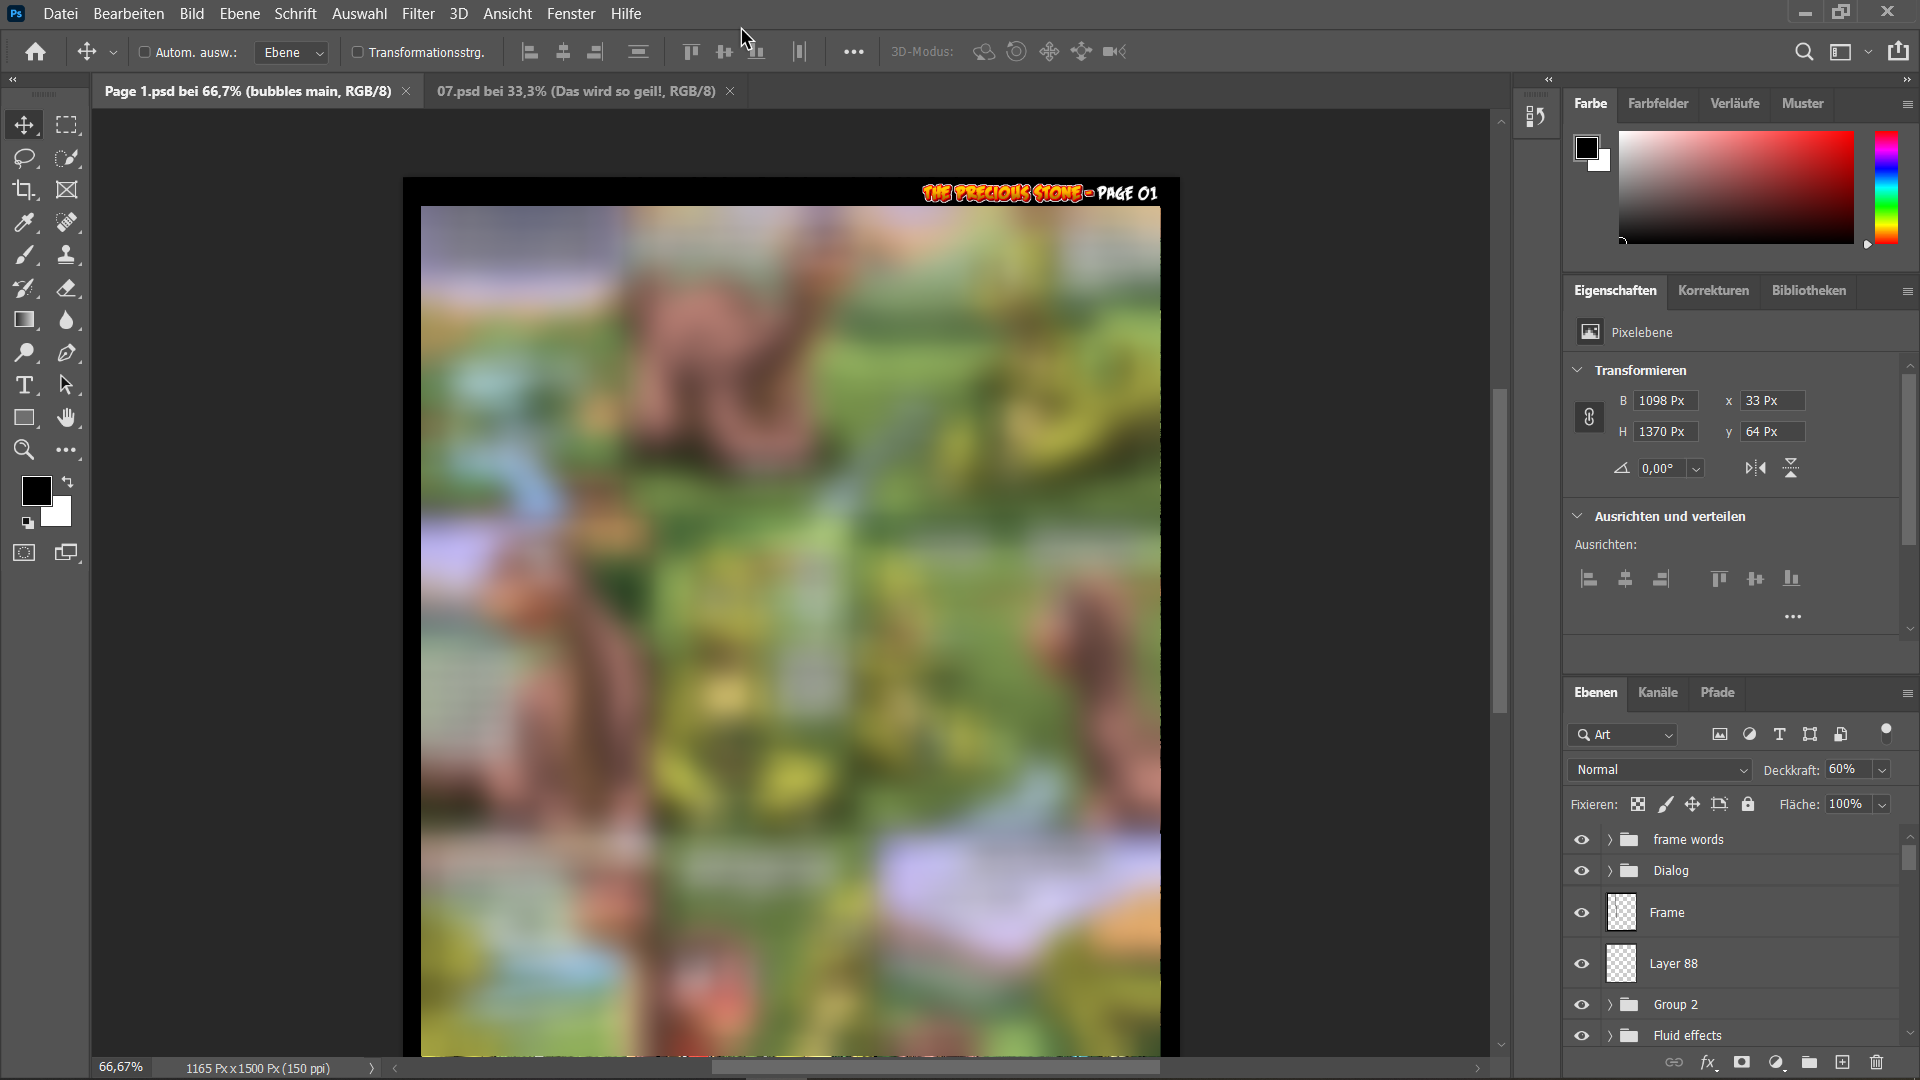Create a new layer group
1920x1080 pixels.
[x=1809, y=1062]
